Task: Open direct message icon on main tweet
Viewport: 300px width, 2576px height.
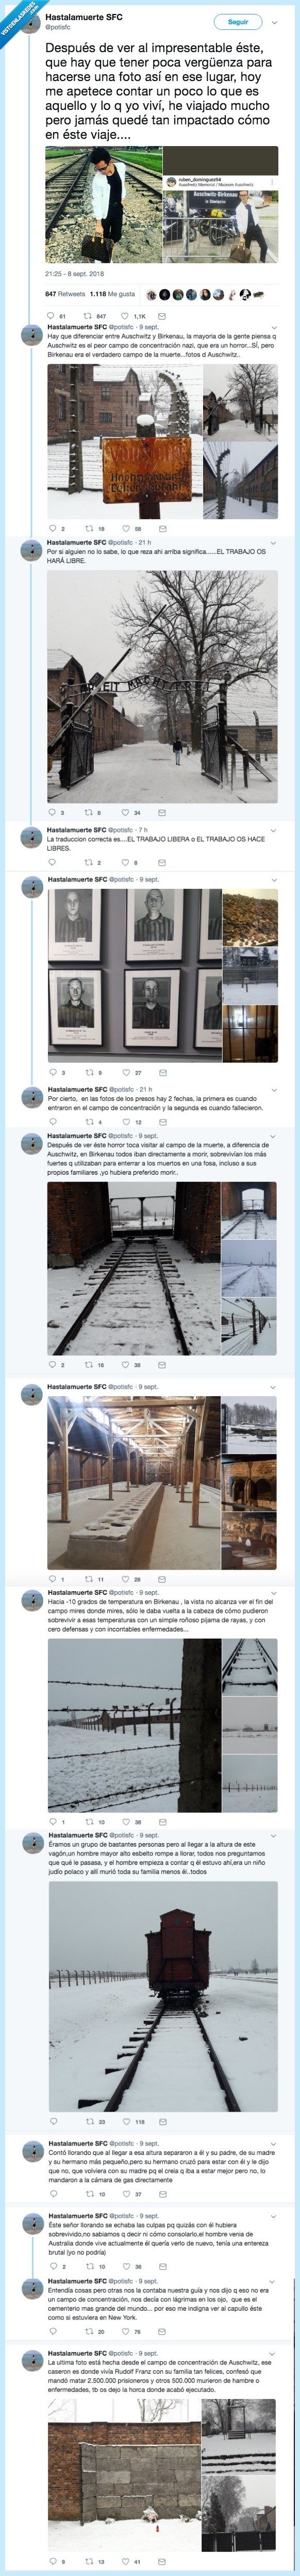Action: pyautogui.click(x=163, y=316)
